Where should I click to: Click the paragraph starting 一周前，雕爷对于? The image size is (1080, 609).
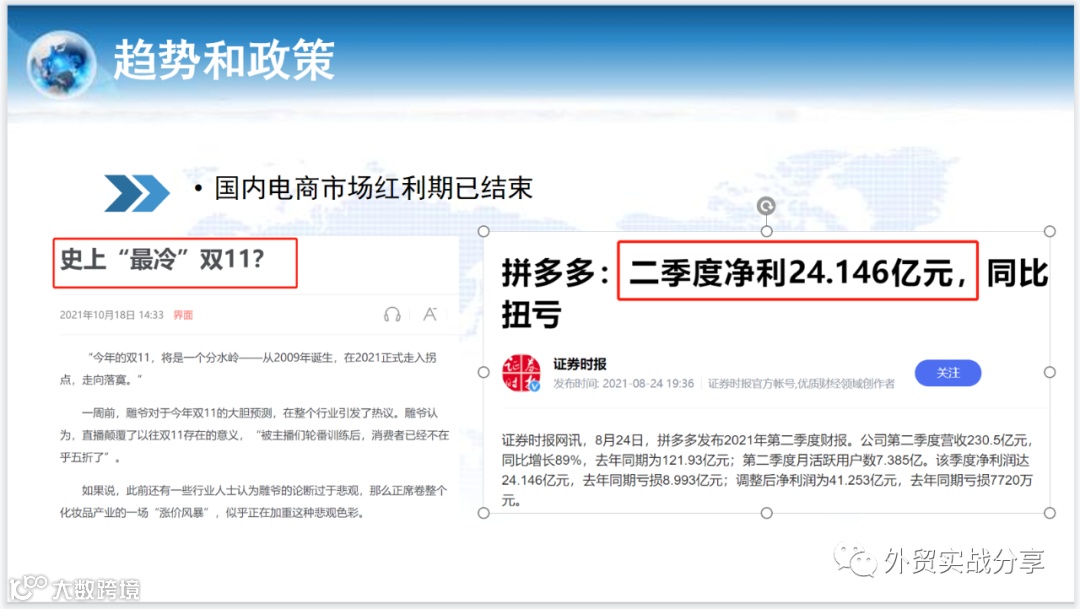pyautogui.click(x=254, y=435)
